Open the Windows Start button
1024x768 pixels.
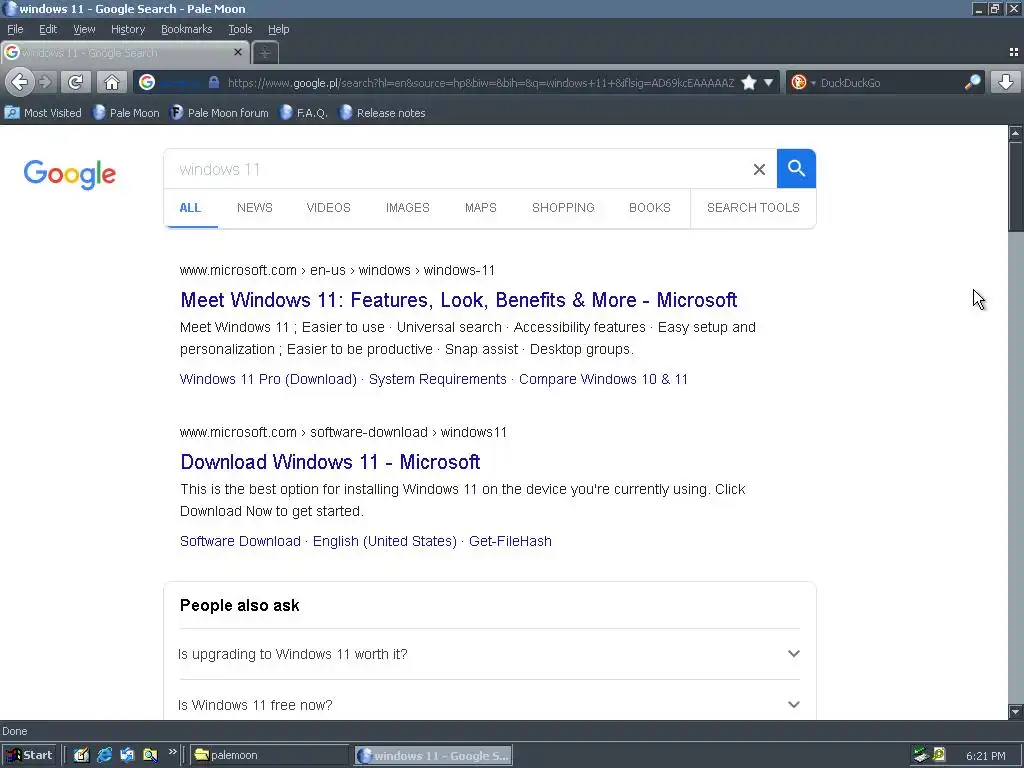click(30, 756)
